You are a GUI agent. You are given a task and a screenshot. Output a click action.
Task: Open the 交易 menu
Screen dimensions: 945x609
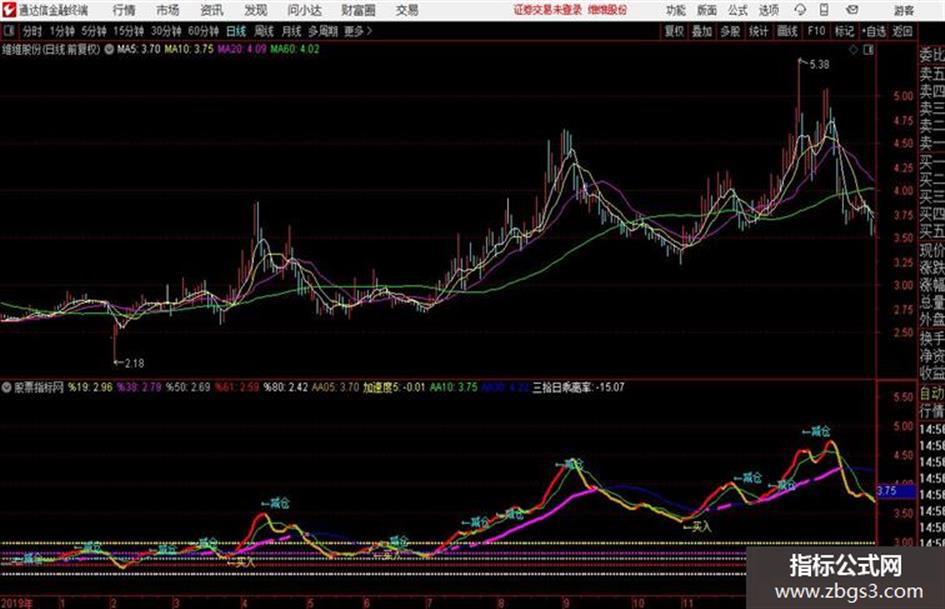(x=407, y=10)
